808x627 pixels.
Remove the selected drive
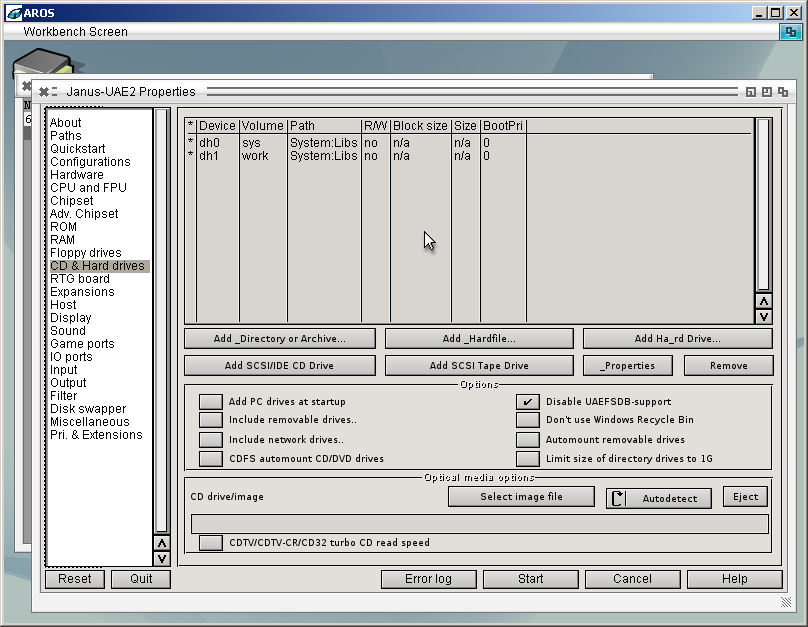point(729,365)
